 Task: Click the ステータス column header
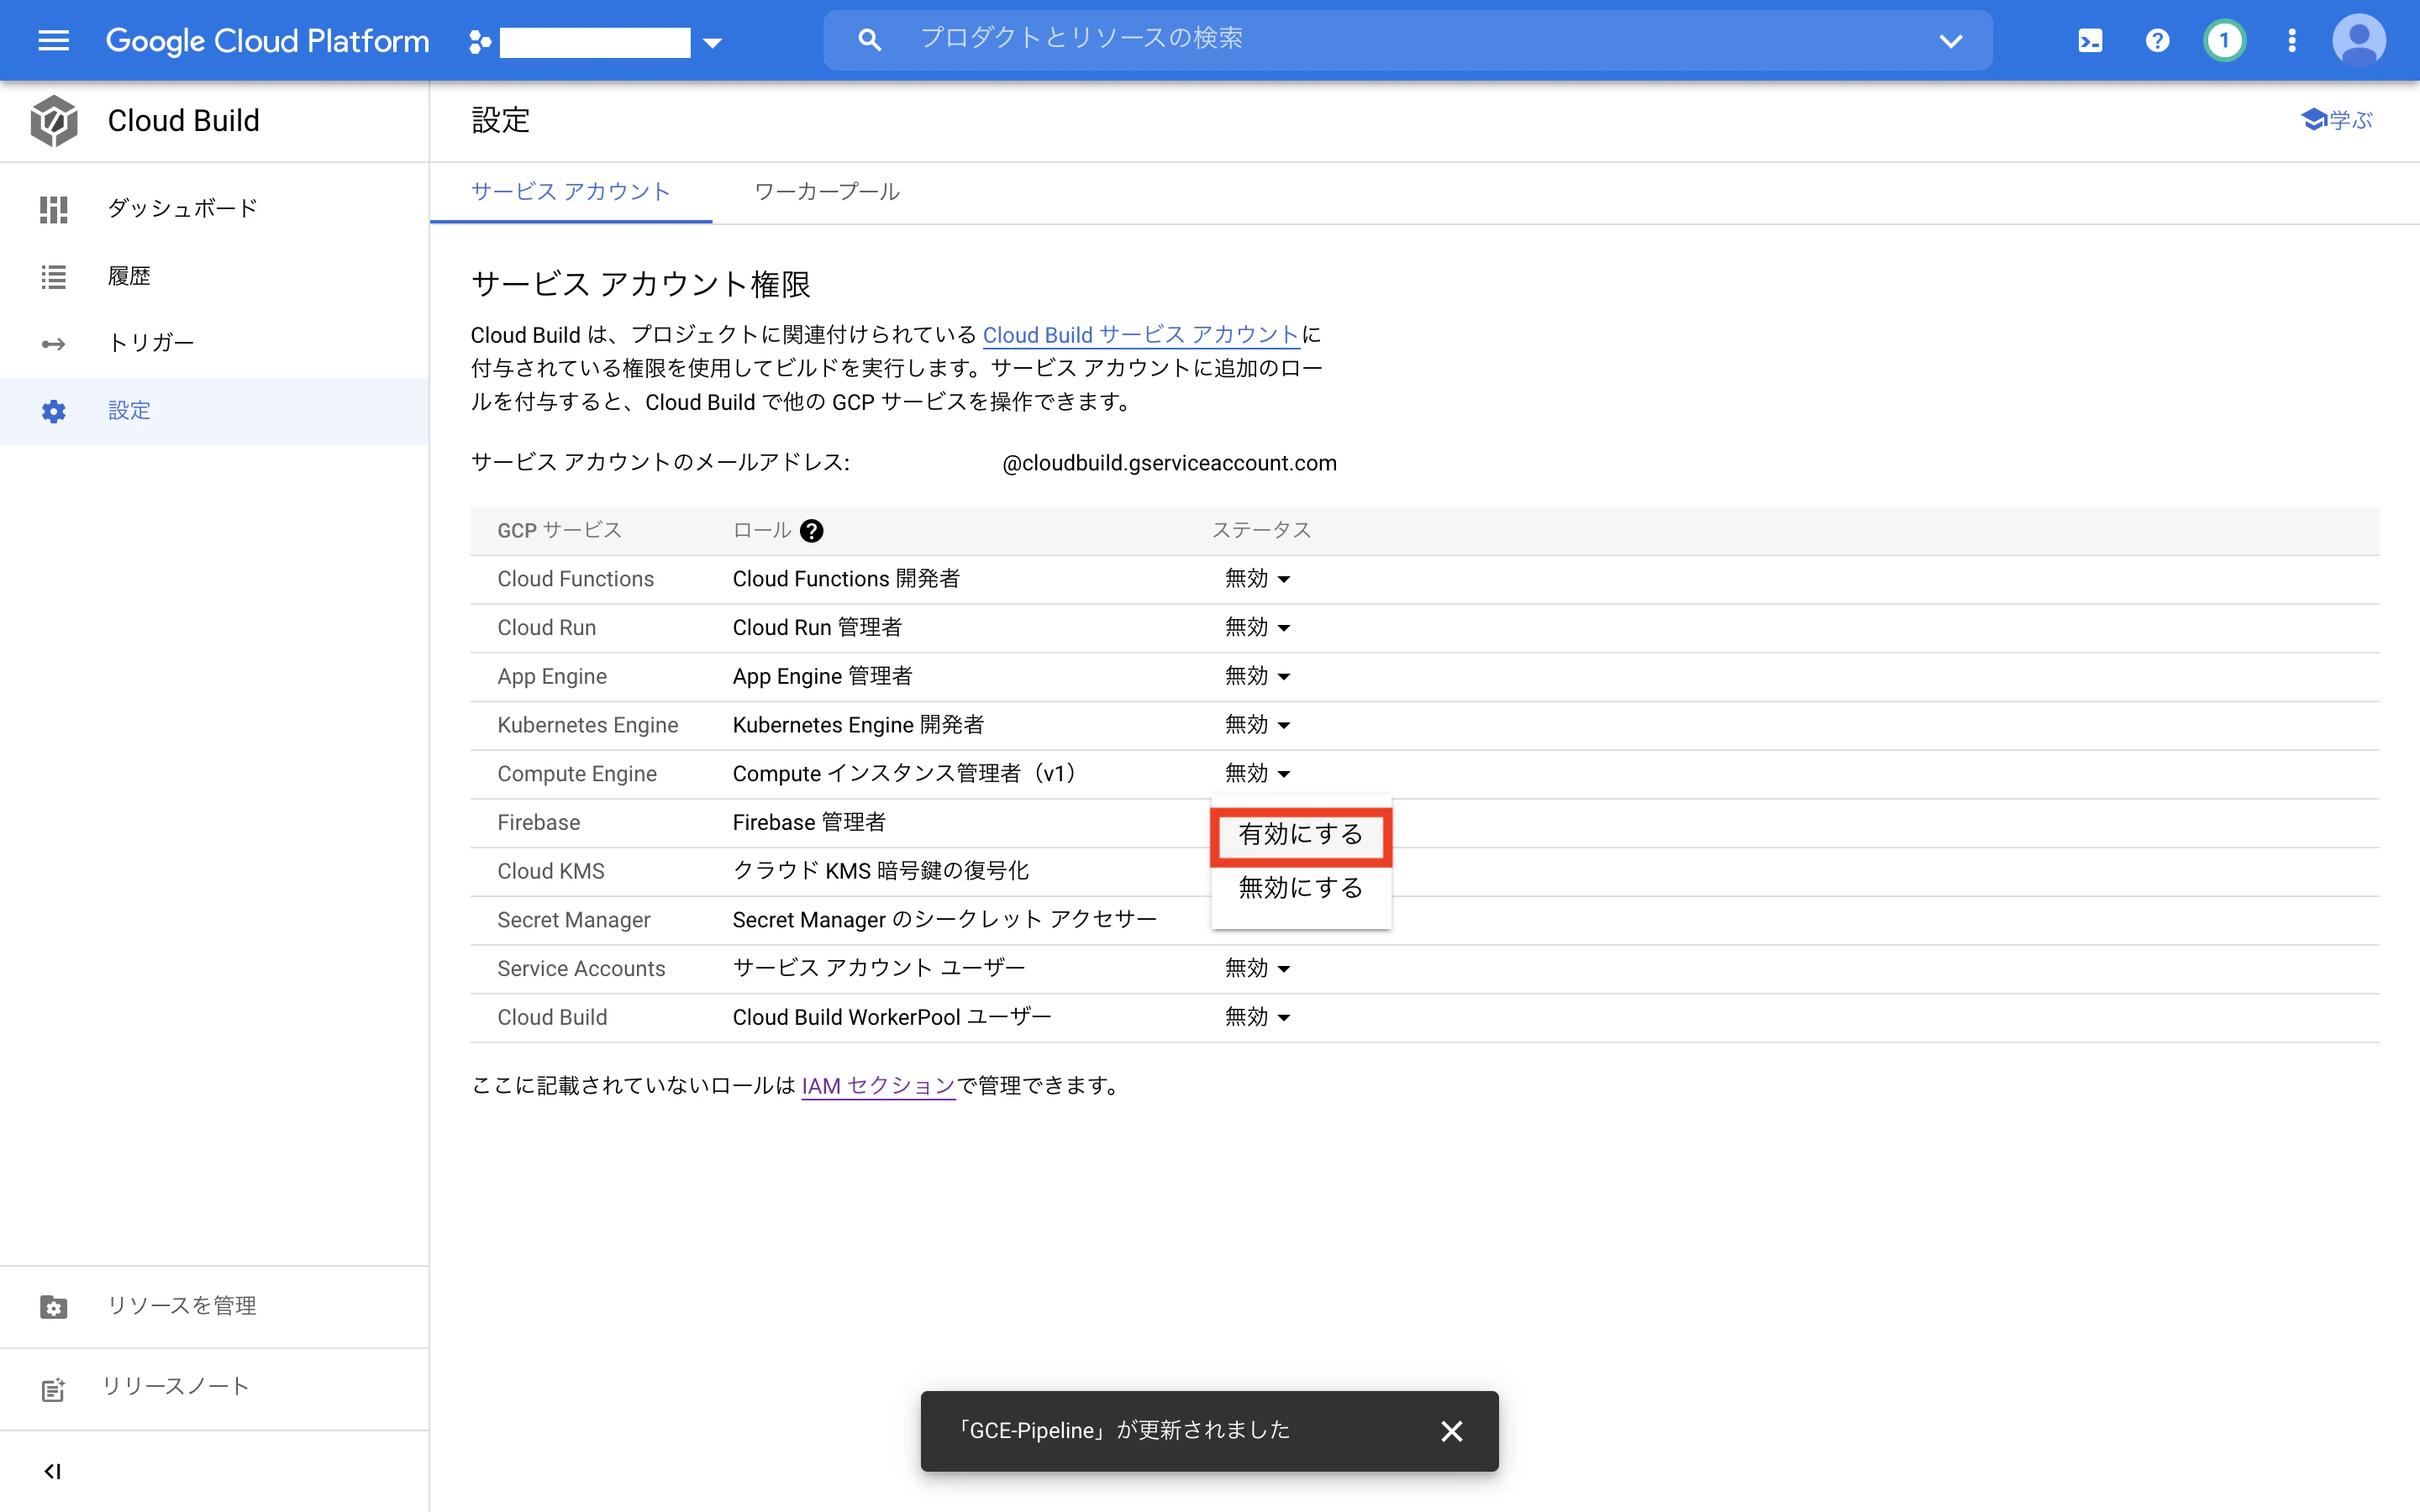click(x=1261, y=531)
